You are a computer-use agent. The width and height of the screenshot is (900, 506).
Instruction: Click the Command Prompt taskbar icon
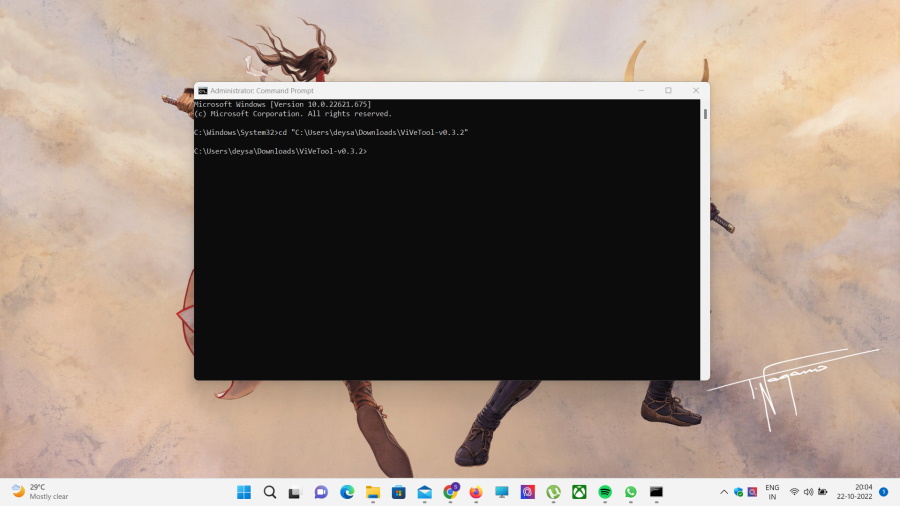point(656,492)
